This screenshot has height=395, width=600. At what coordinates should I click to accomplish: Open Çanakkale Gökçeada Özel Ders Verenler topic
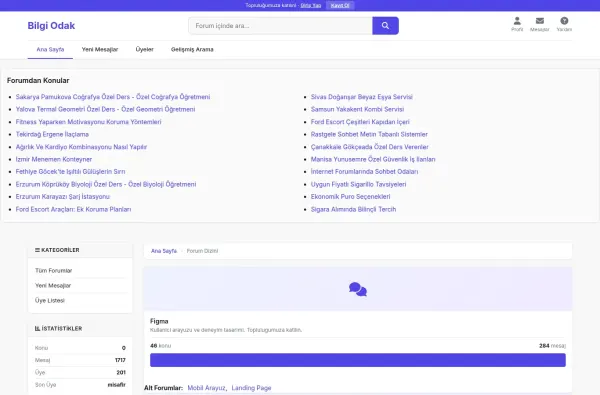[370, 147]
